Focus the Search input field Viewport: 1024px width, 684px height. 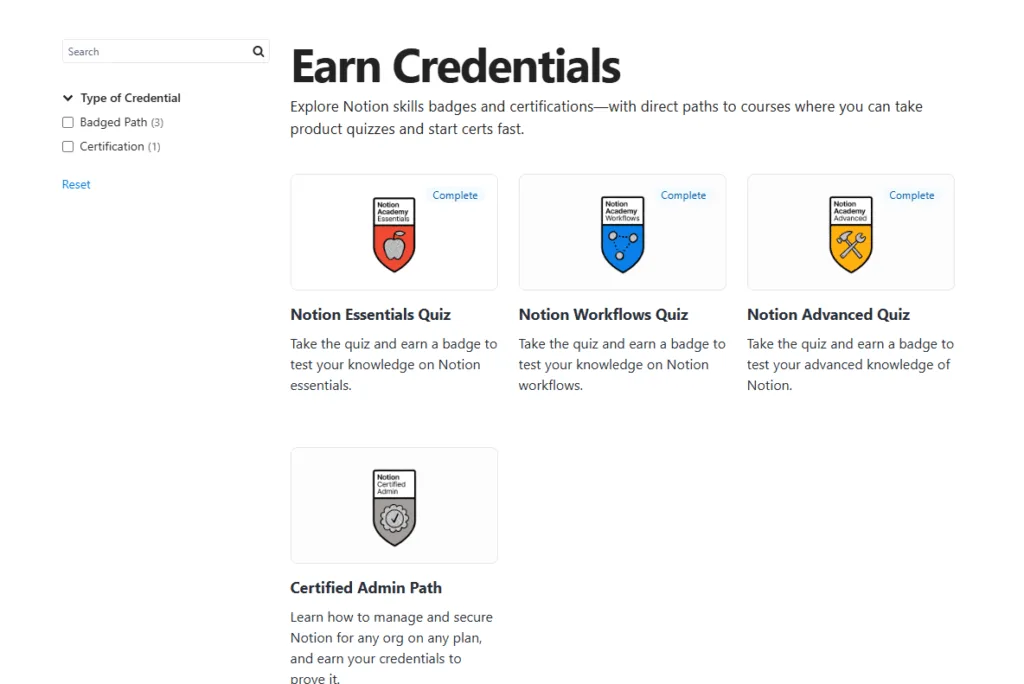pos(155,52)
